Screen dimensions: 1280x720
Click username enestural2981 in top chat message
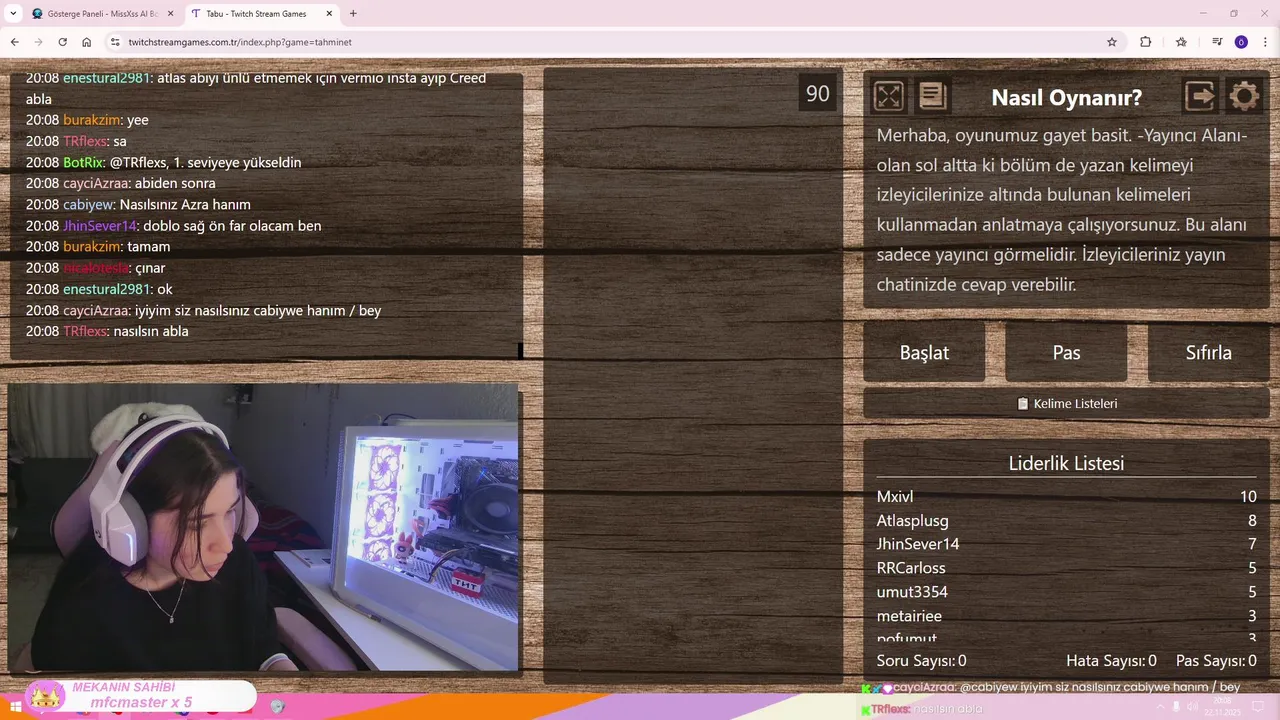point(108,78)
